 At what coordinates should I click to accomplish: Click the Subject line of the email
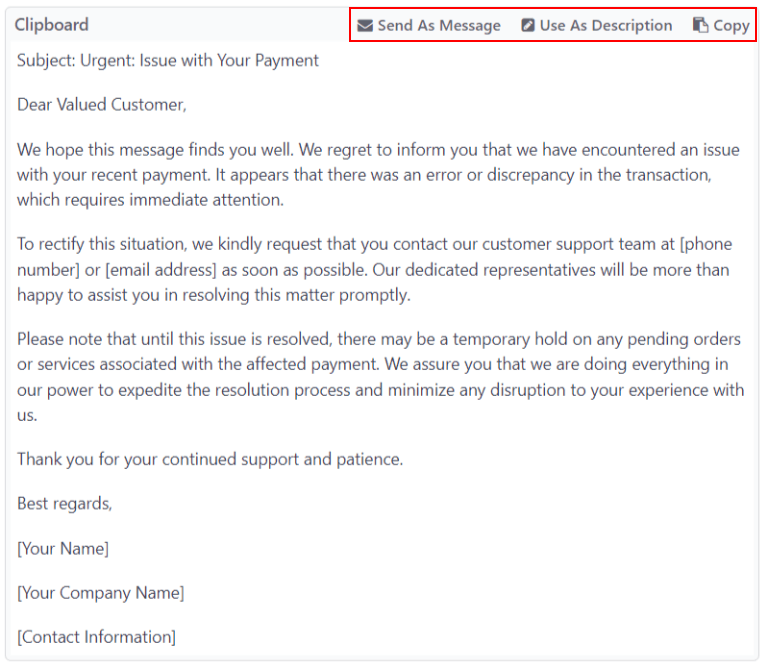click(168, 61)
